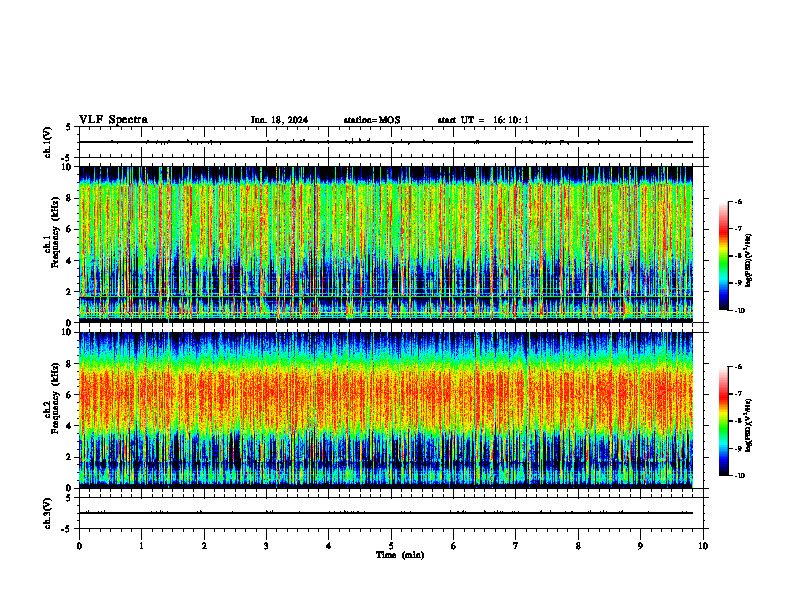Click the "4" kHz tick of ch.1 spectrogram
The height and width of the screenshot is (612, 792).
(71, 261)
